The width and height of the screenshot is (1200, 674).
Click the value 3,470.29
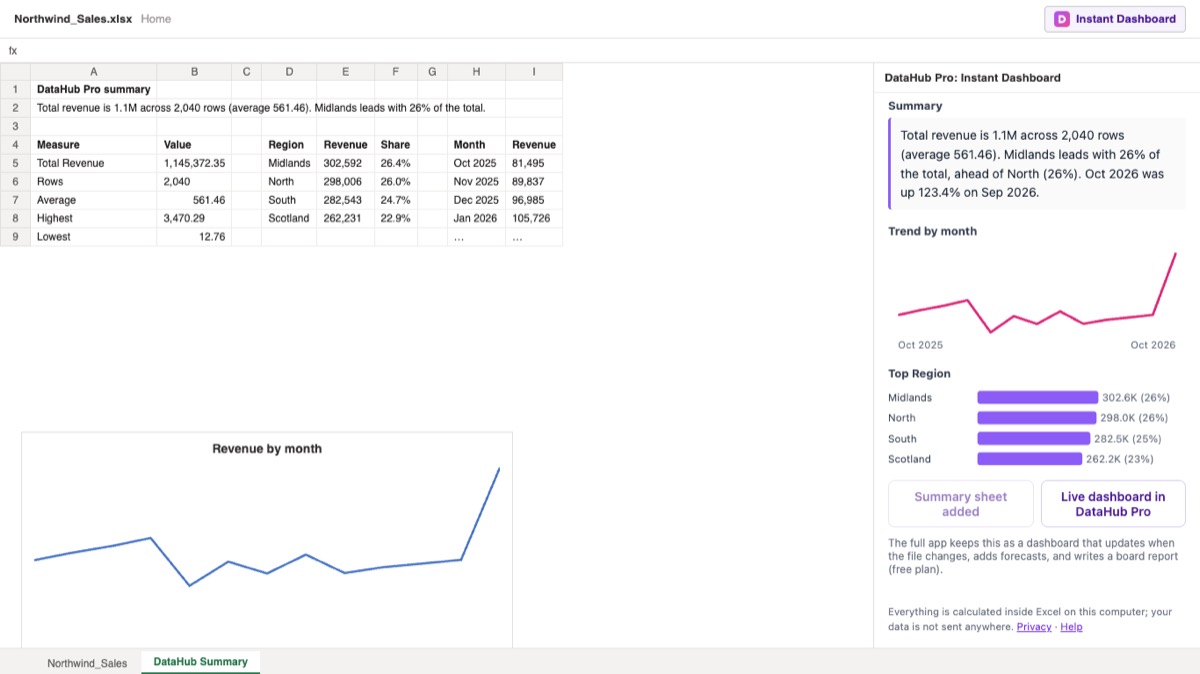194,217
